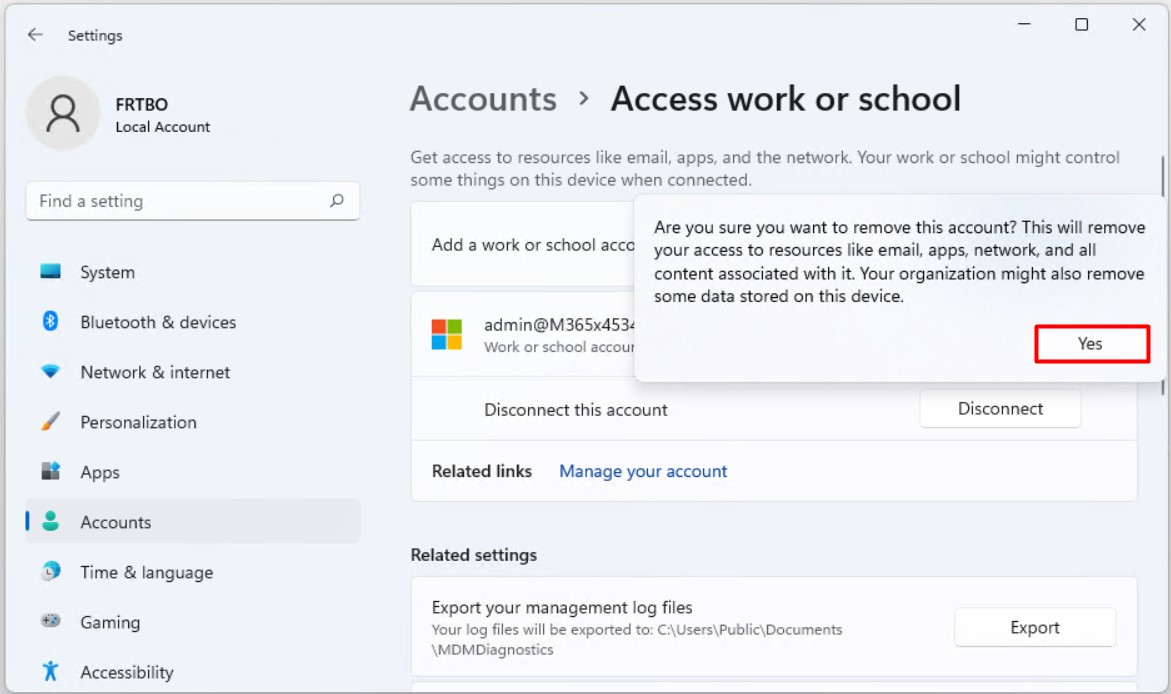
Task: Click the Microsoft logo beside admin account
Action: (447, 335)
